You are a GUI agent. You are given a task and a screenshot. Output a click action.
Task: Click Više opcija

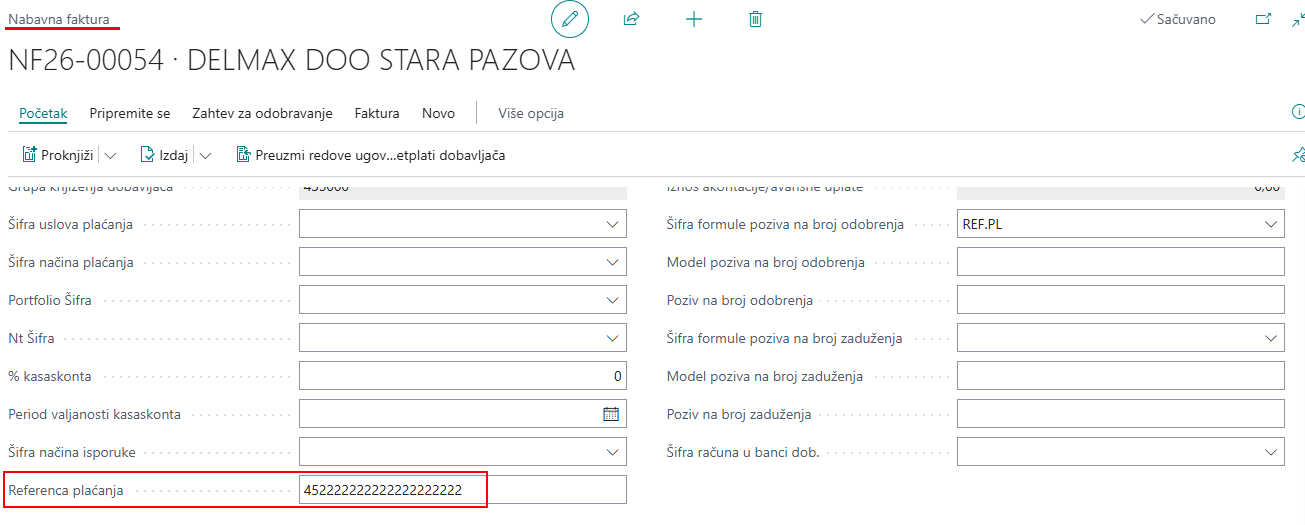[531, 113]
